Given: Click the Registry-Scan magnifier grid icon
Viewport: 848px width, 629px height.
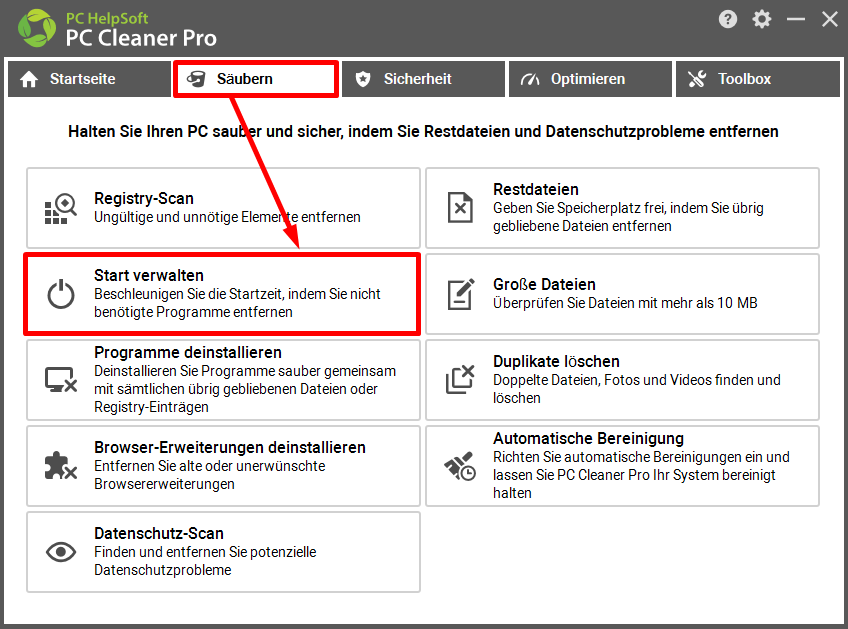Looking at the screenshot, I should (61, 208).
